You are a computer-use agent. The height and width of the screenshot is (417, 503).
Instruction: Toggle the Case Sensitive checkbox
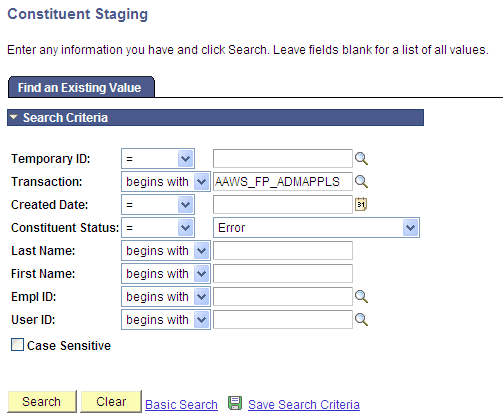click(x=17, y=345)
